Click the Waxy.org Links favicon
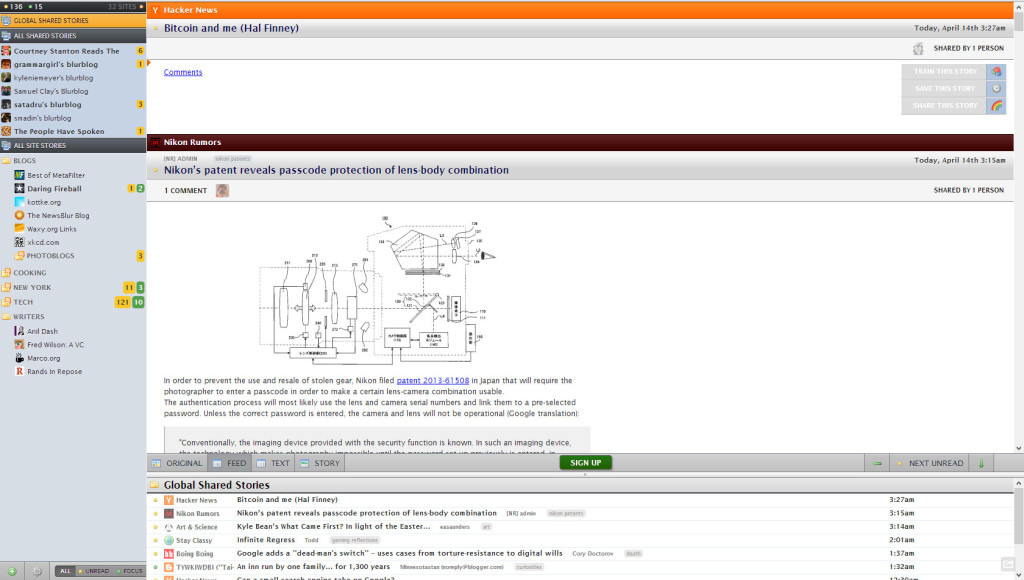Image resolution: width=1024 pixels, height=580 pixels. tap(19, 229)
